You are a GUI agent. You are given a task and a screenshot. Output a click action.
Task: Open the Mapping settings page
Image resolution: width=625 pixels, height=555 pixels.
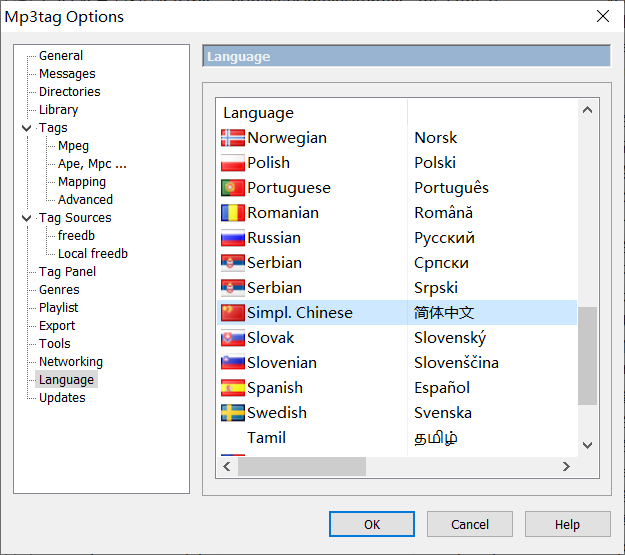click(82, 182)
